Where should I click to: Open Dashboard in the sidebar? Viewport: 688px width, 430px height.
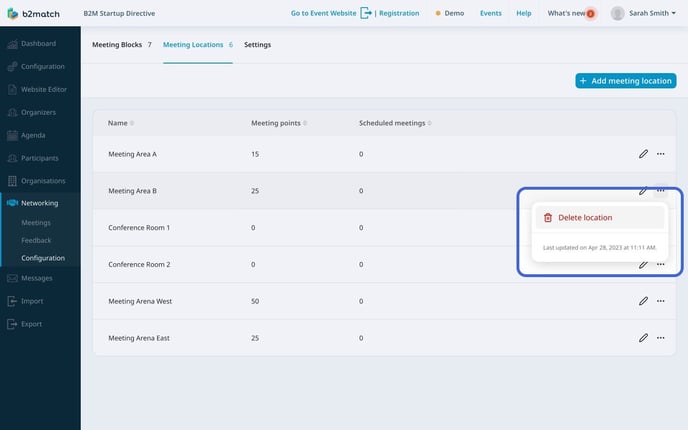pos(38,43)
